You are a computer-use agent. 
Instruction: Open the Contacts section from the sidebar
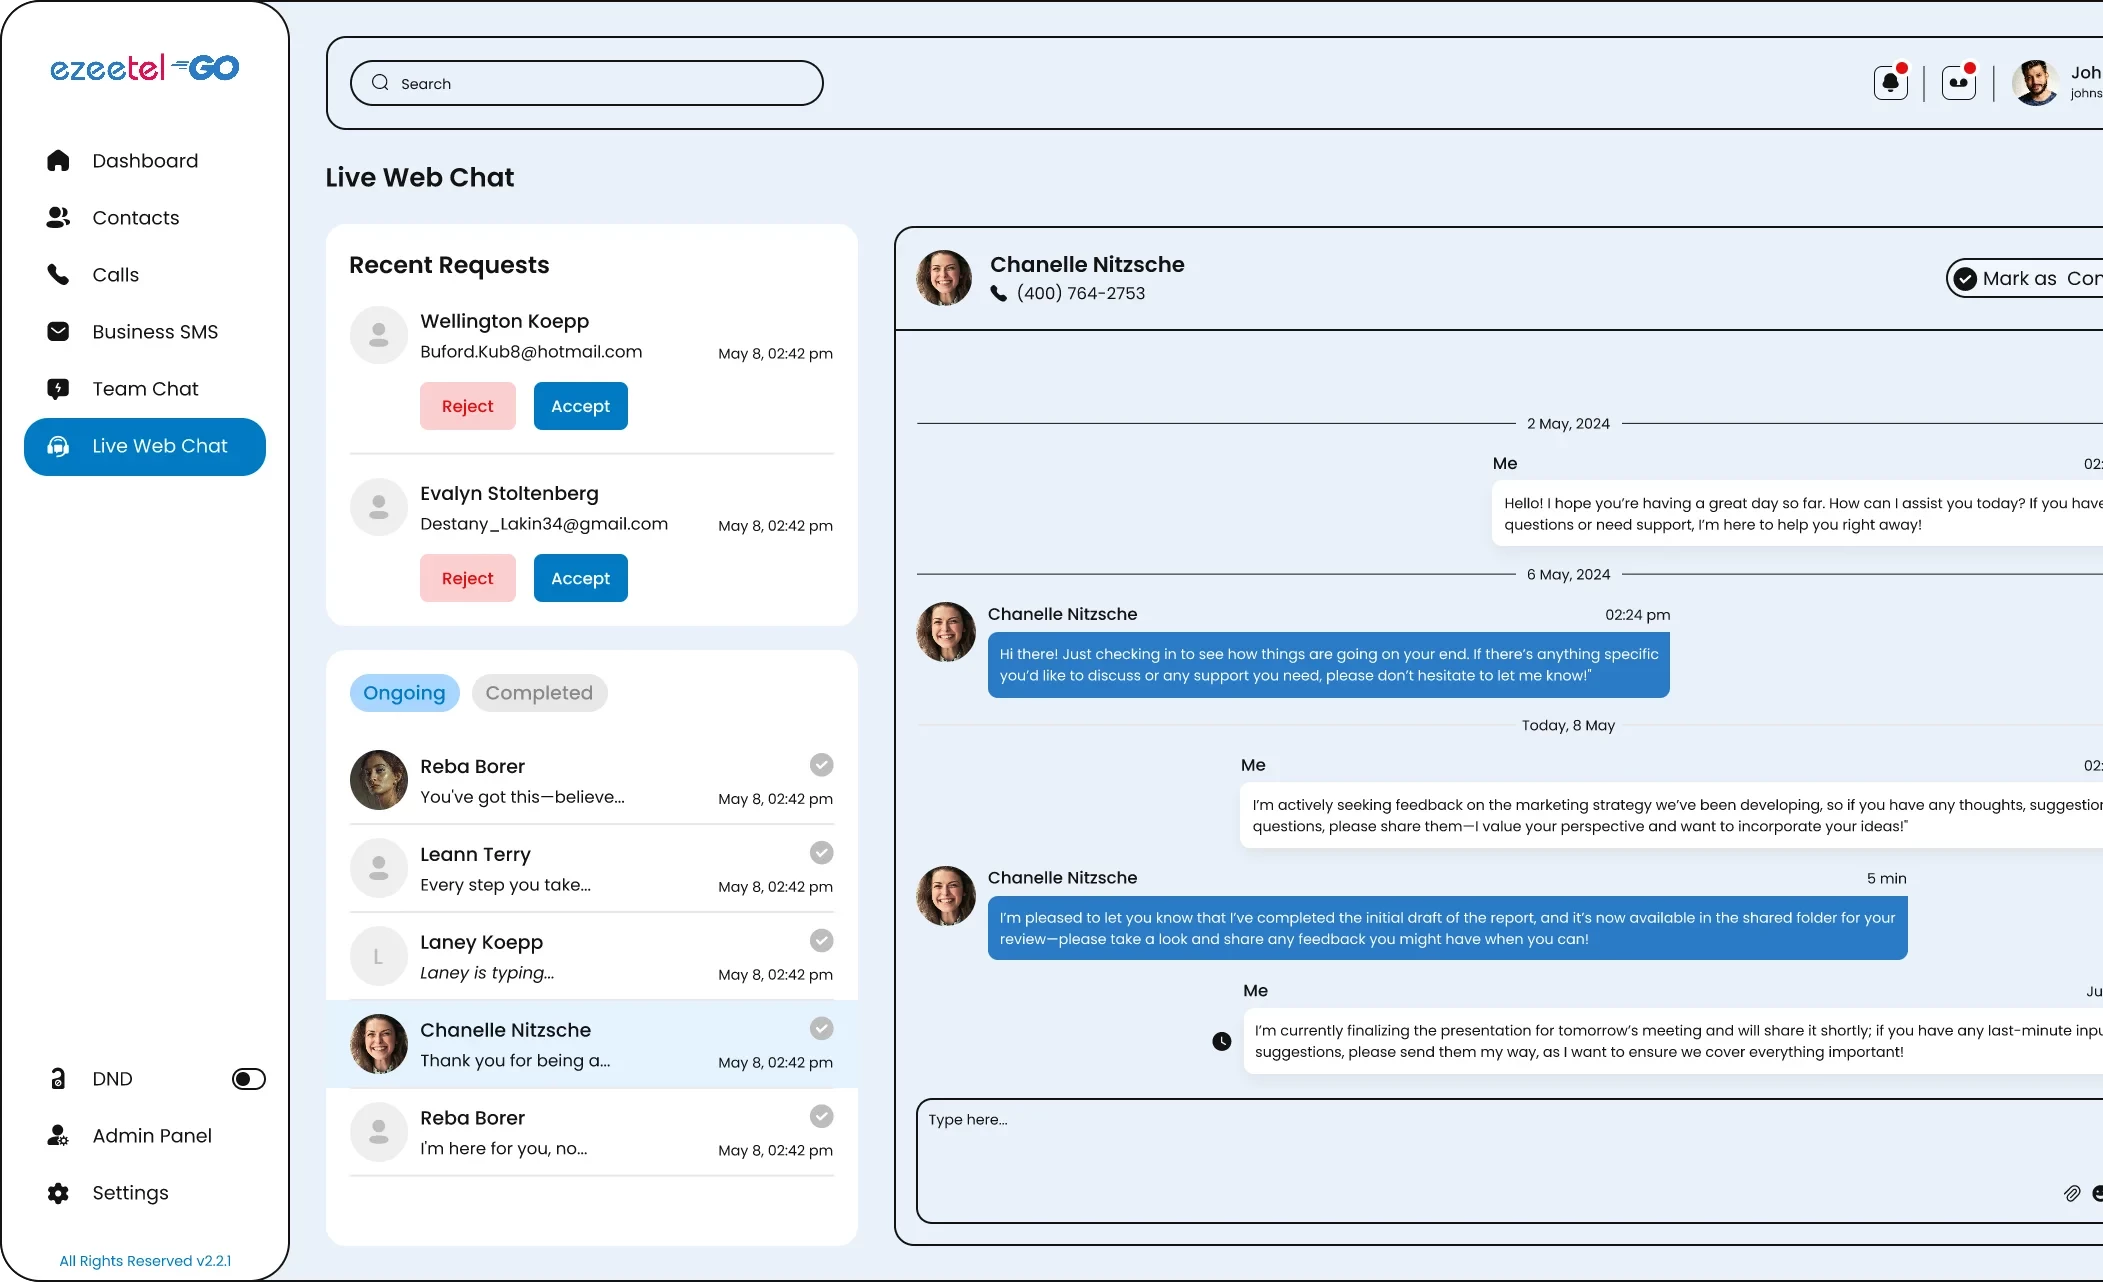point(136,217)
